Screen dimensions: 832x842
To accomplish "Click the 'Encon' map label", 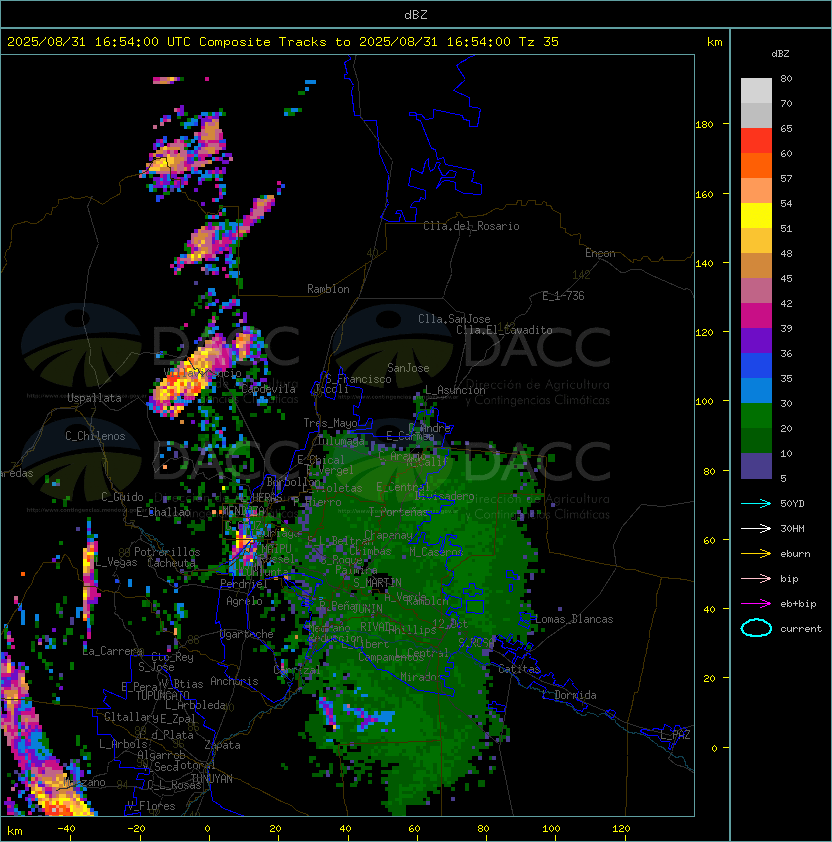I will (x=600, y=253).
